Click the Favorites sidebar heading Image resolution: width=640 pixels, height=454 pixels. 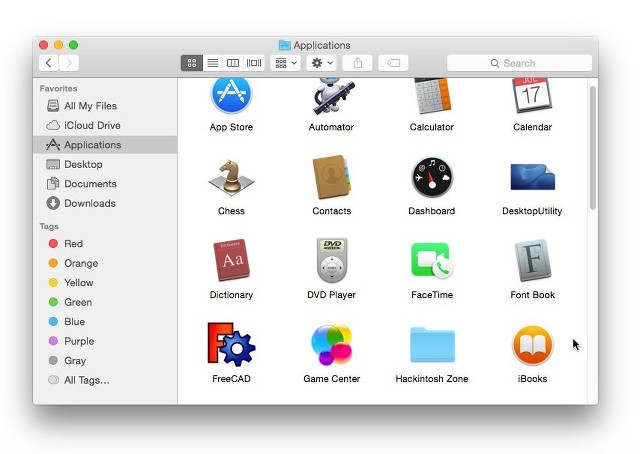58,89
